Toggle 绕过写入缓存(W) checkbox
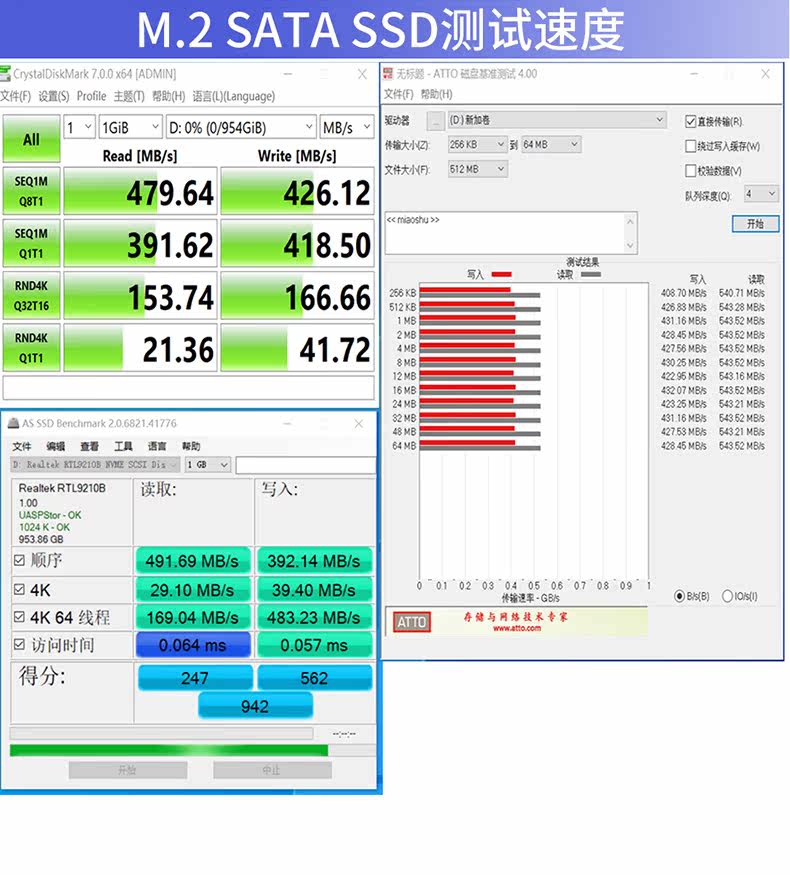This screenshot has height=875, width=790. (691, 146)
